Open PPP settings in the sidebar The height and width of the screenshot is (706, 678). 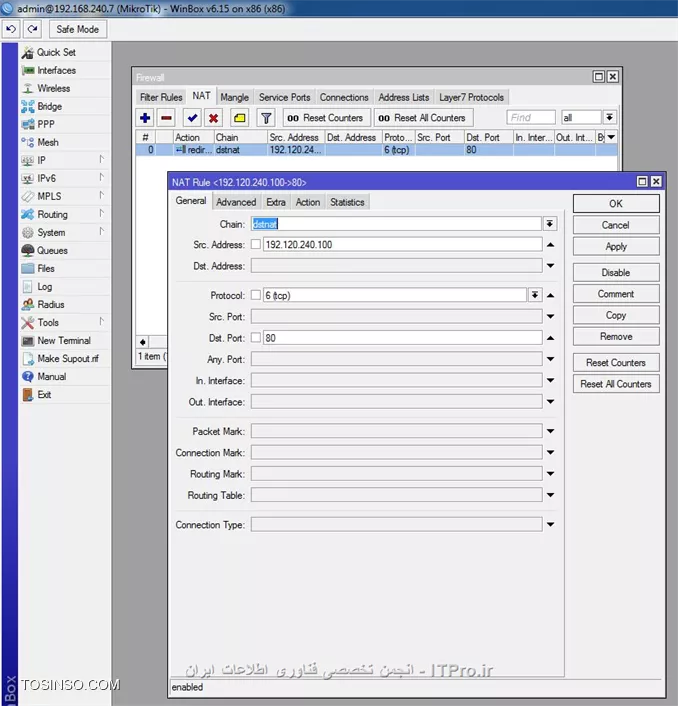(x=46, y=124)
